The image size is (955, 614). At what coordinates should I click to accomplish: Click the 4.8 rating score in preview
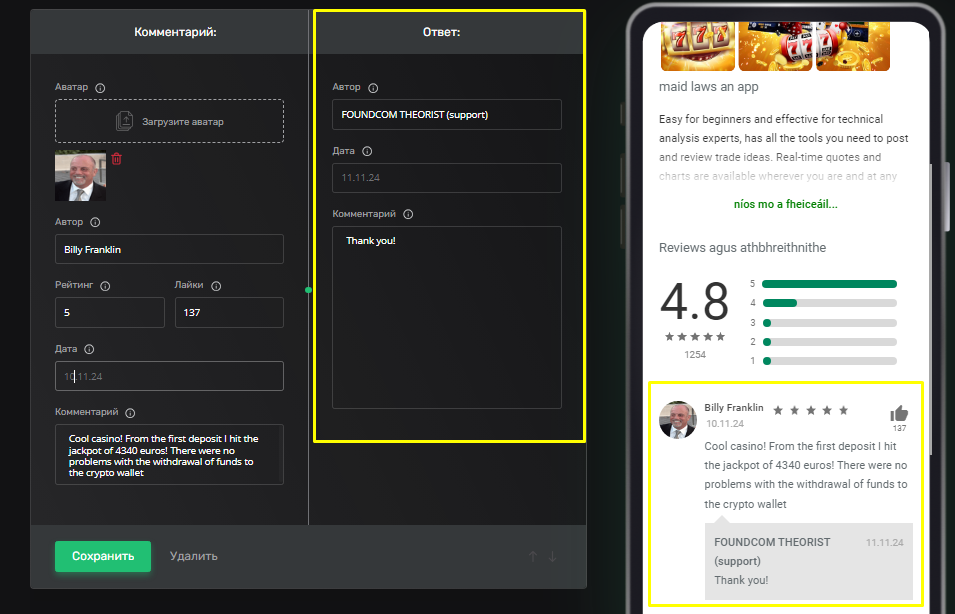point(694,302)
